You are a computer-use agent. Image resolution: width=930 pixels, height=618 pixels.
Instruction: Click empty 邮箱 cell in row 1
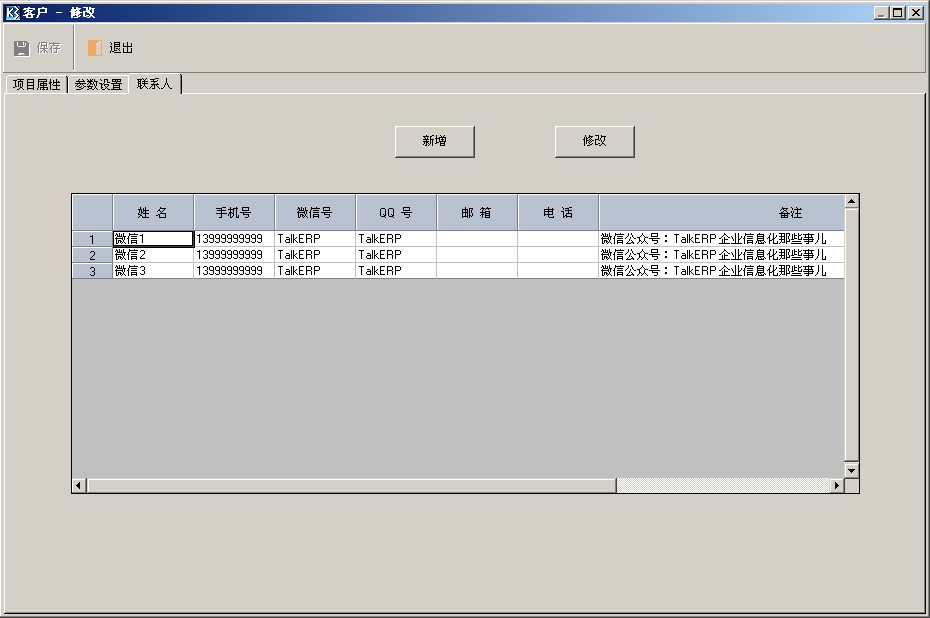coord(477,238)
